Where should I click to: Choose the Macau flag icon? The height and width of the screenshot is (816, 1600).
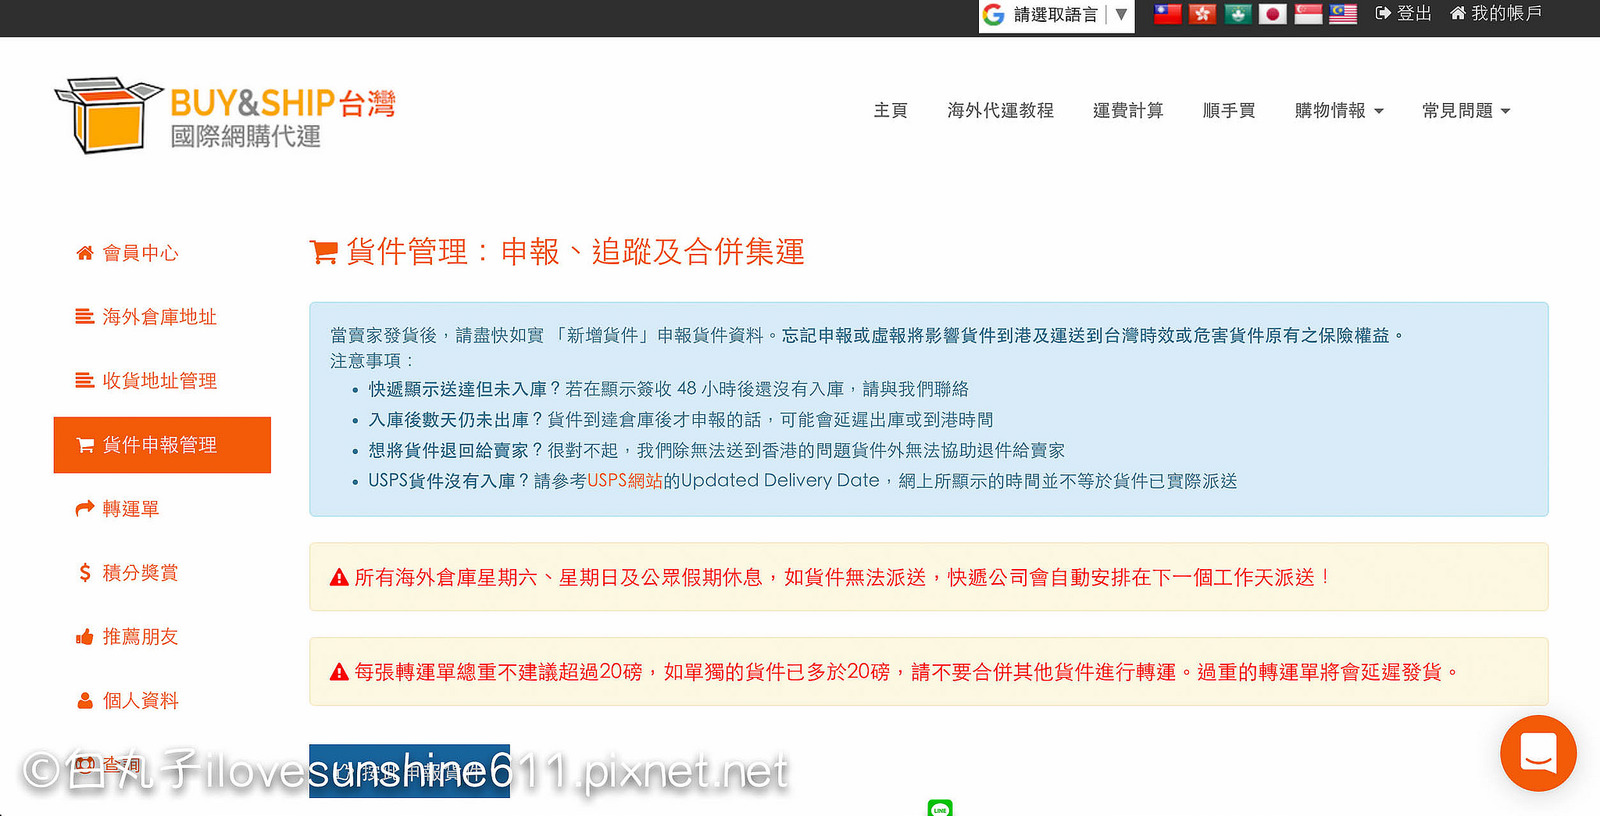click(x=1237, y=14)
